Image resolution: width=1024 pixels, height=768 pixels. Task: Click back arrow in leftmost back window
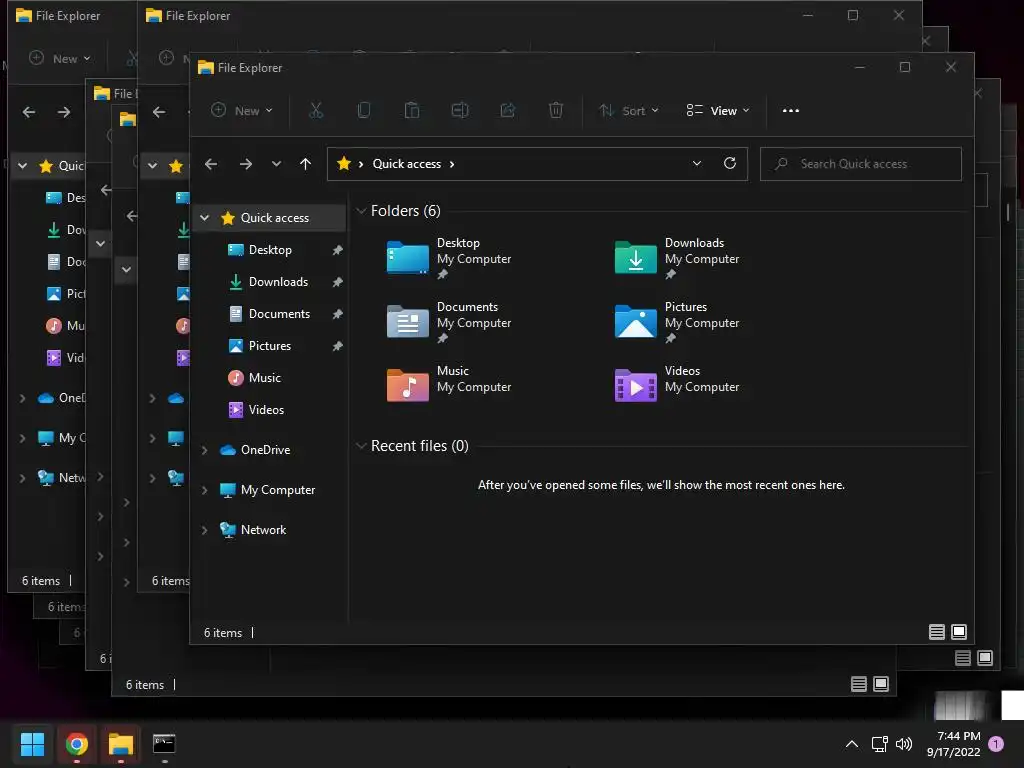[29, 112]
